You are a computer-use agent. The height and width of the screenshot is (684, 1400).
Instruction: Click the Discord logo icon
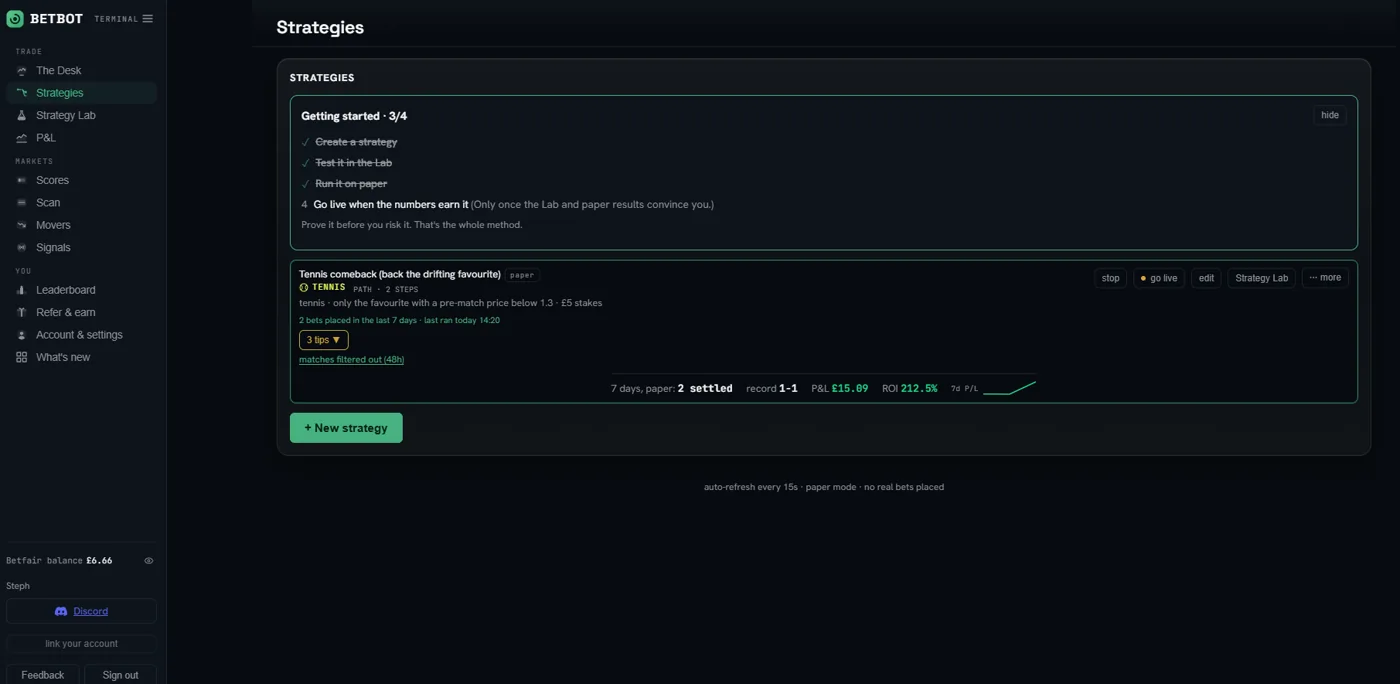point(61,611)
